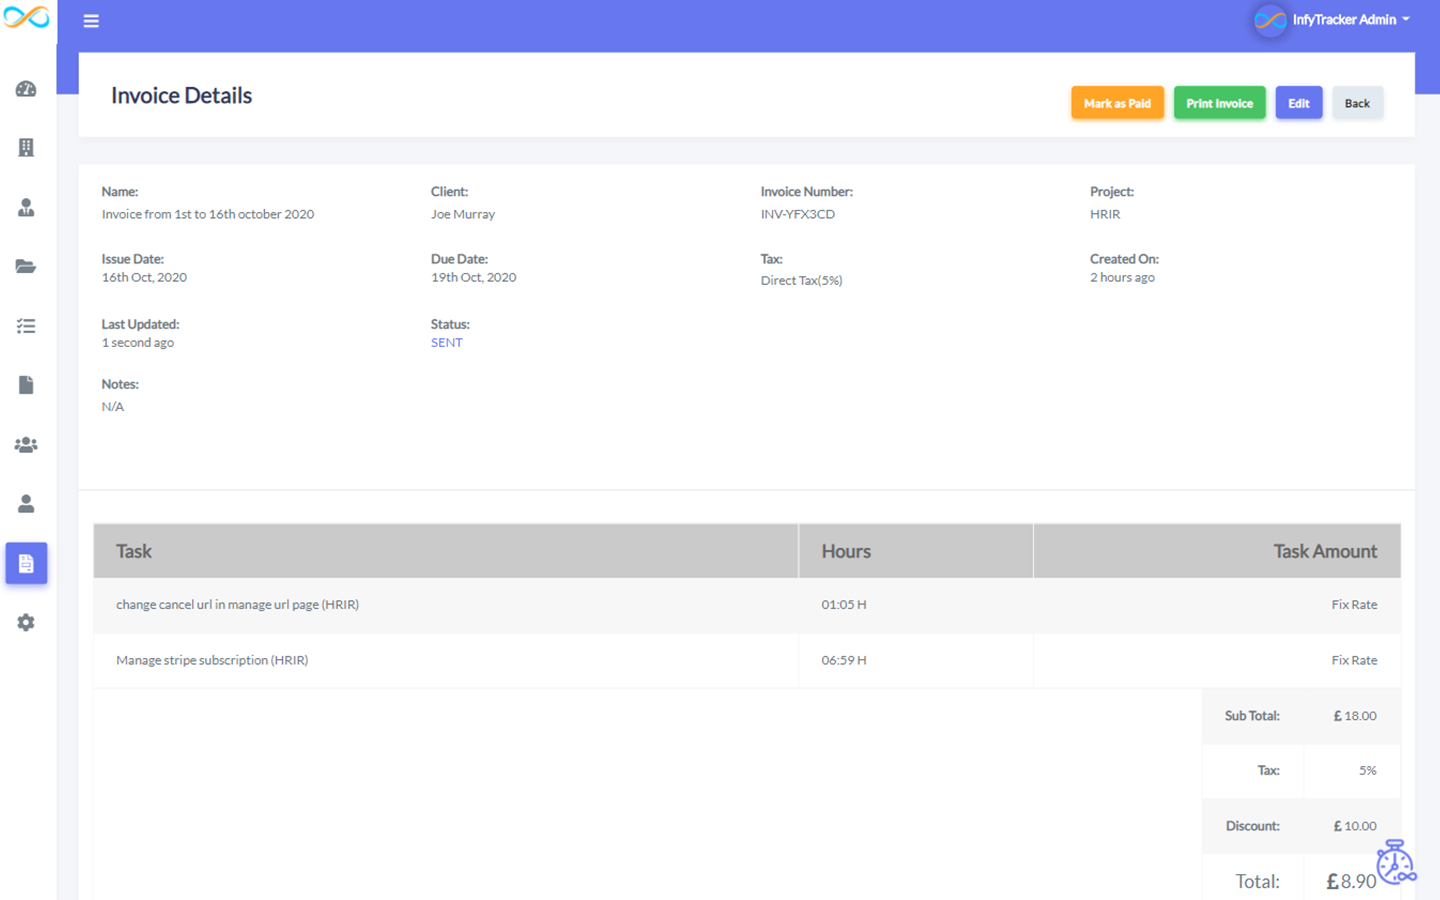Open the folder icon in sidebar
Viewport: 1440px width, 900px height.
click(x=26, y=266)
